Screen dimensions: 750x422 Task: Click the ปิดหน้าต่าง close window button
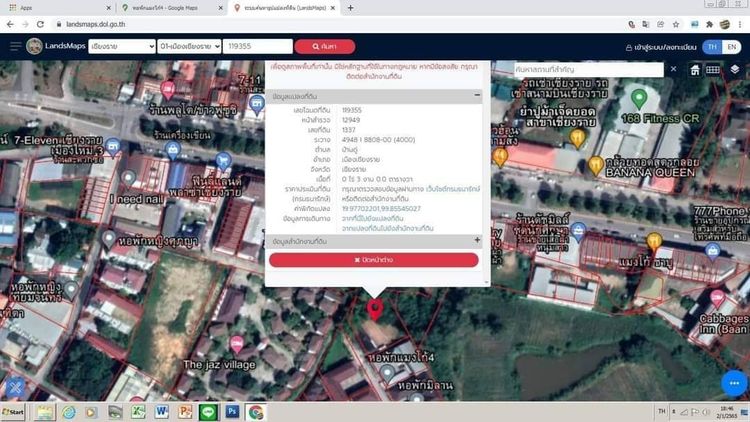pyautogui.click(x=374, y=260)
